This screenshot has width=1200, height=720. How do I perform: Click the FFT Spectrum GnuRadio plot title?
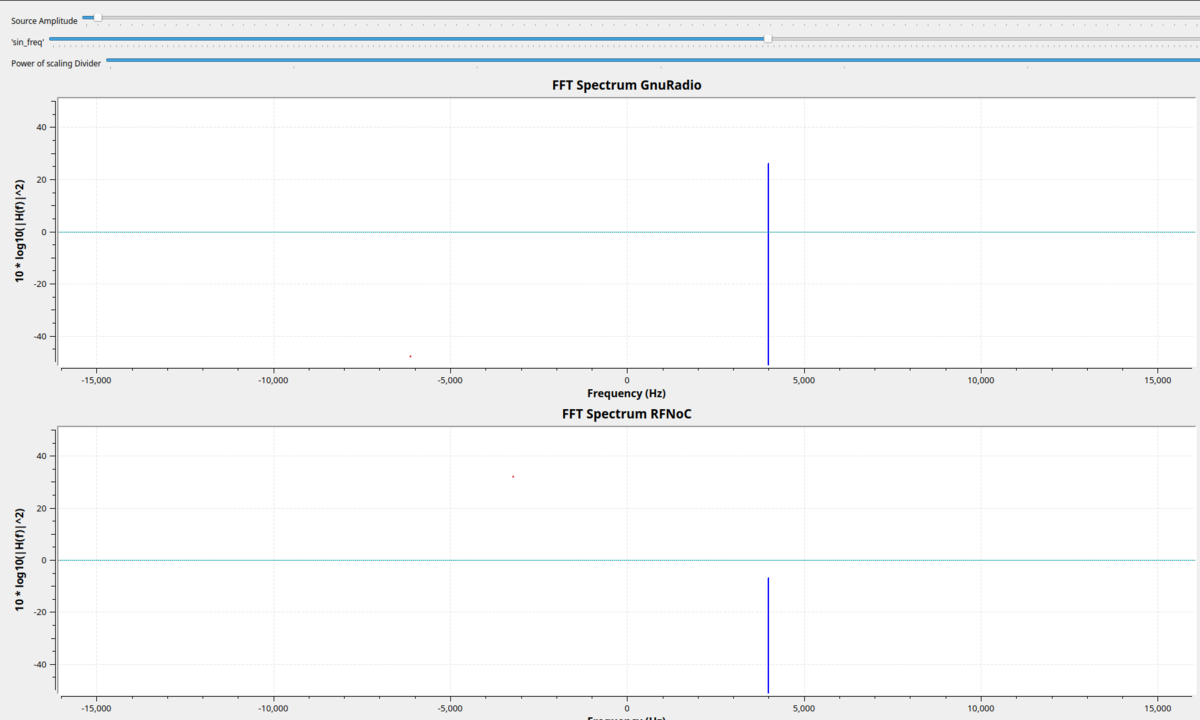(x=626, y=85)
